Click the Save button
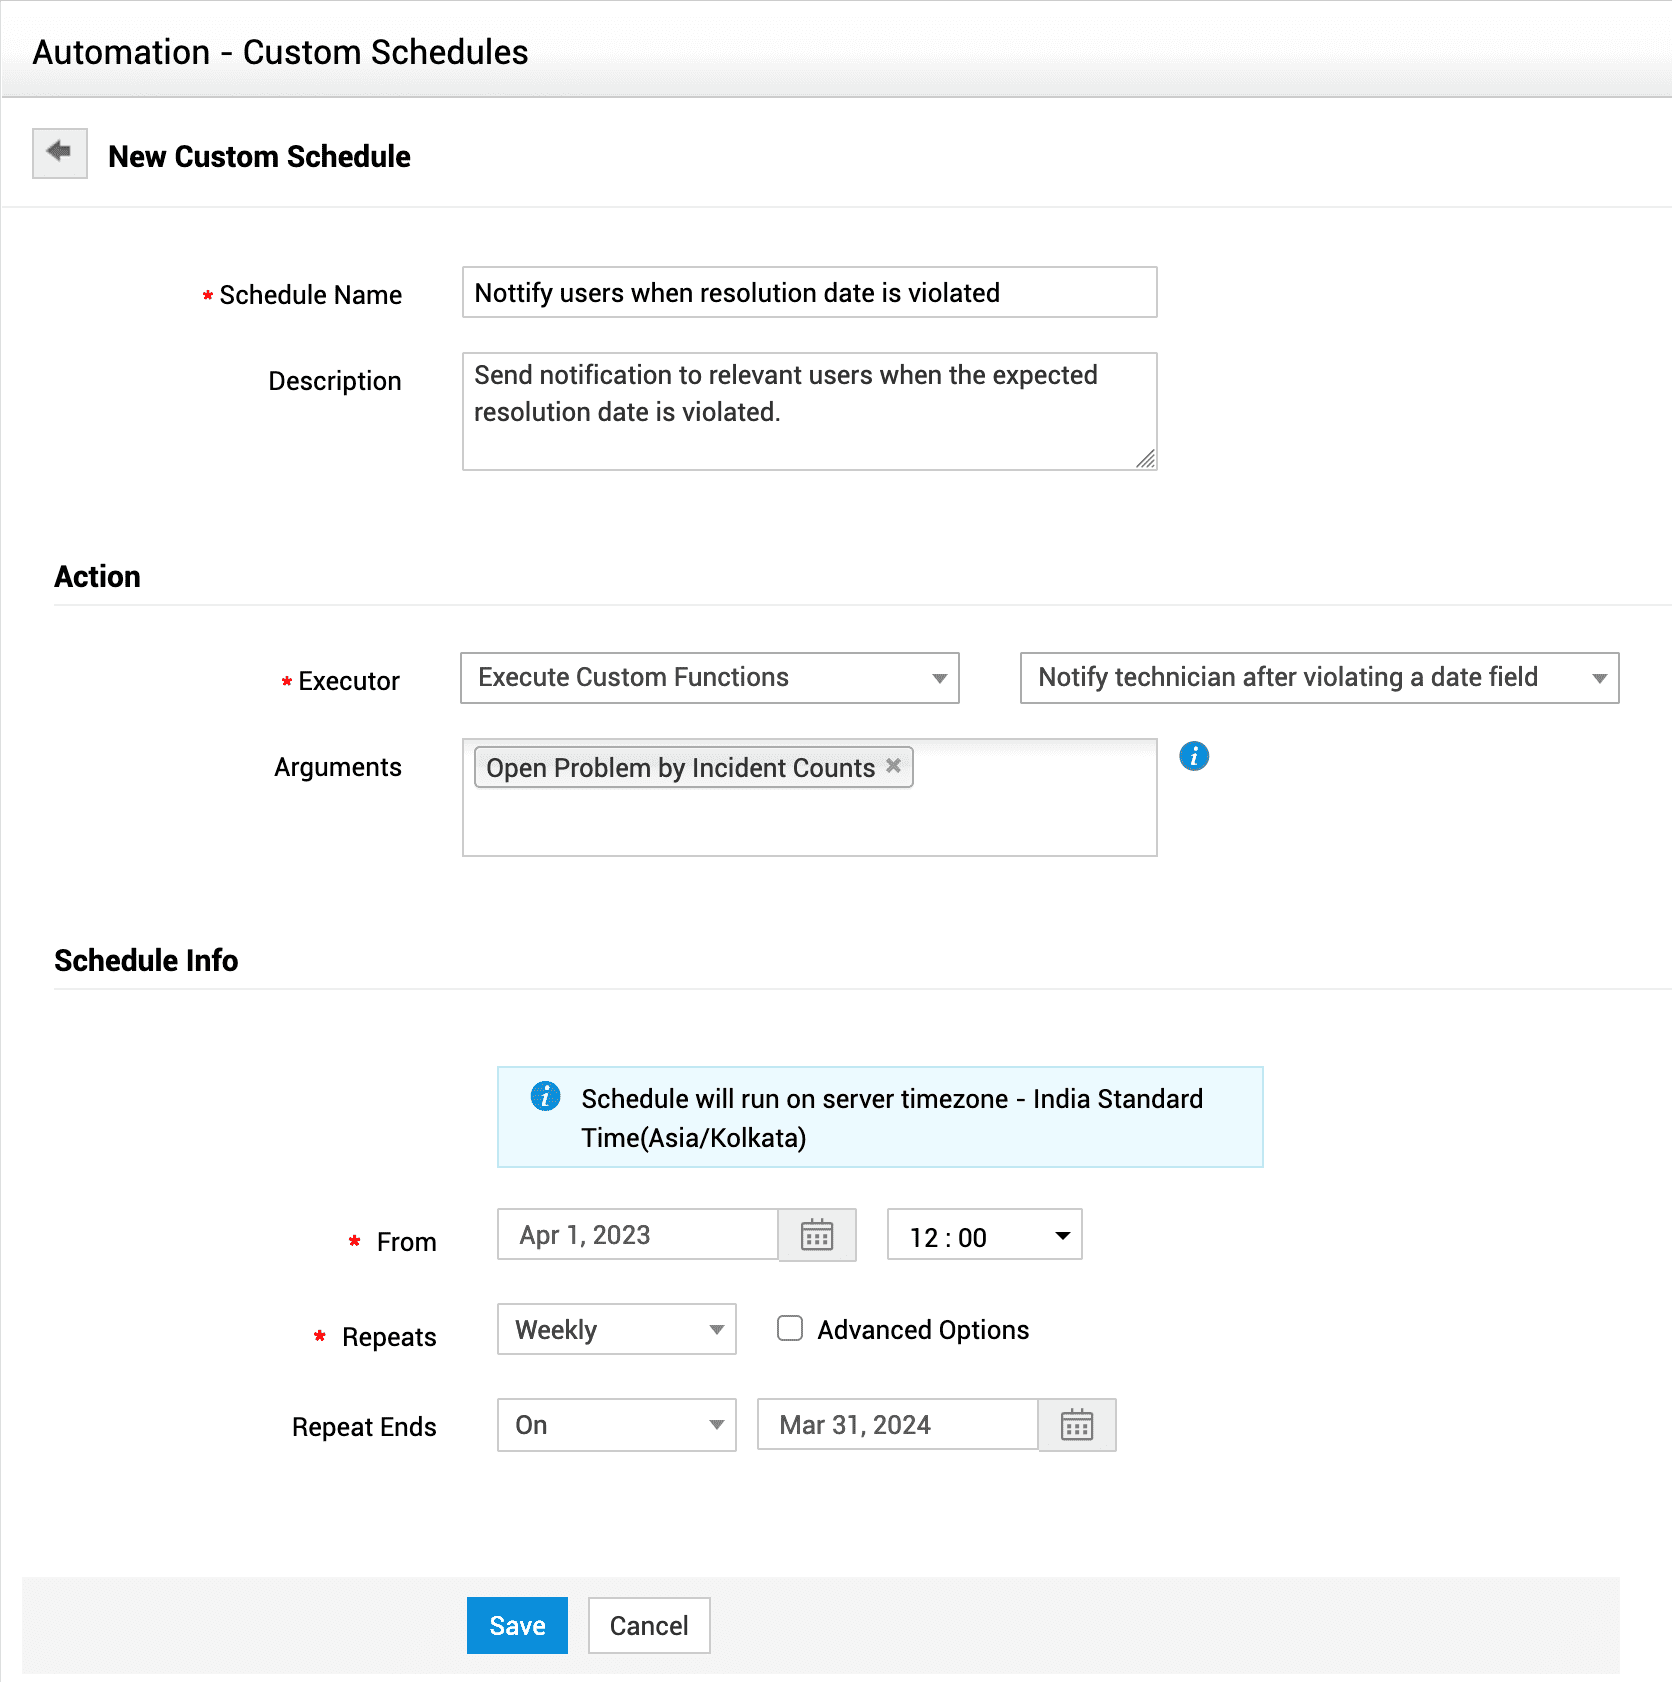The width and height of the screenshot is (1672, 1682). pyautogui.click(x=517, y=1625)
